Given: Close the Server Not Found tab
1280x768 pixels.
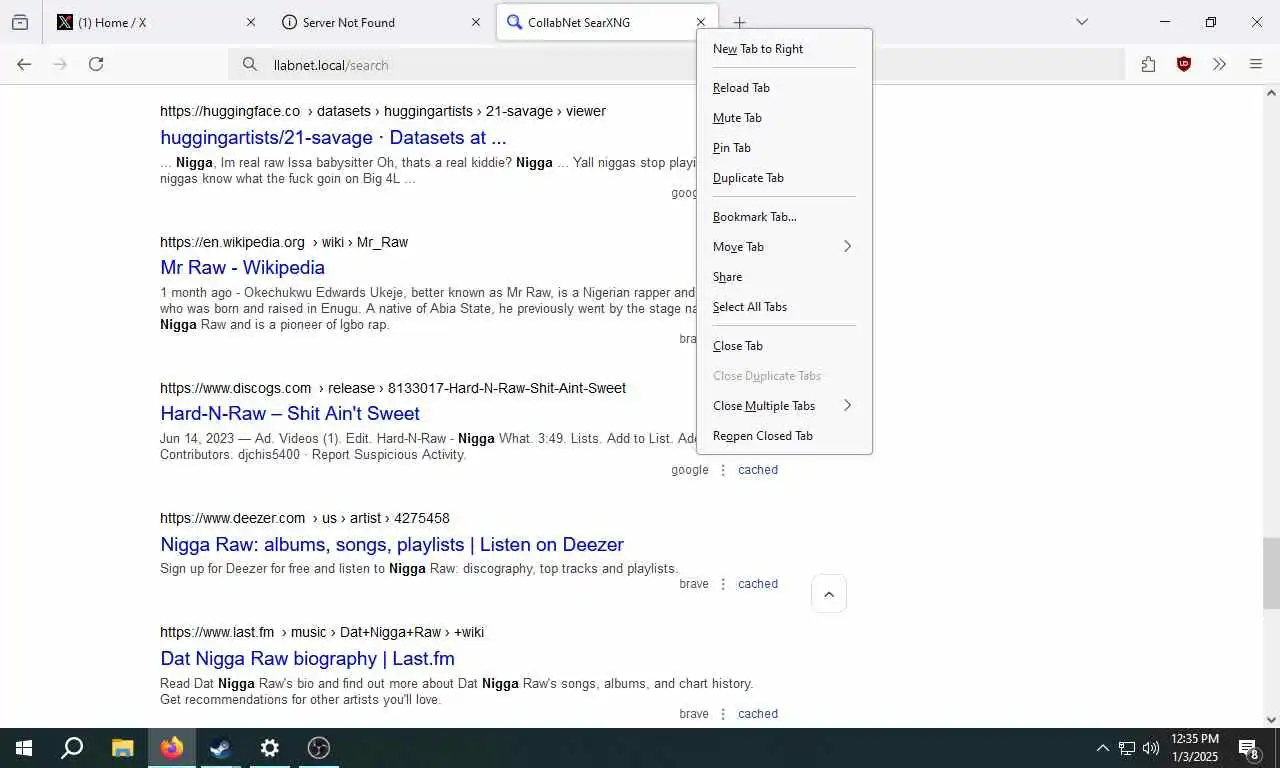Looking at the screenshot, I should pyautogui.click(x=476, y=22).
